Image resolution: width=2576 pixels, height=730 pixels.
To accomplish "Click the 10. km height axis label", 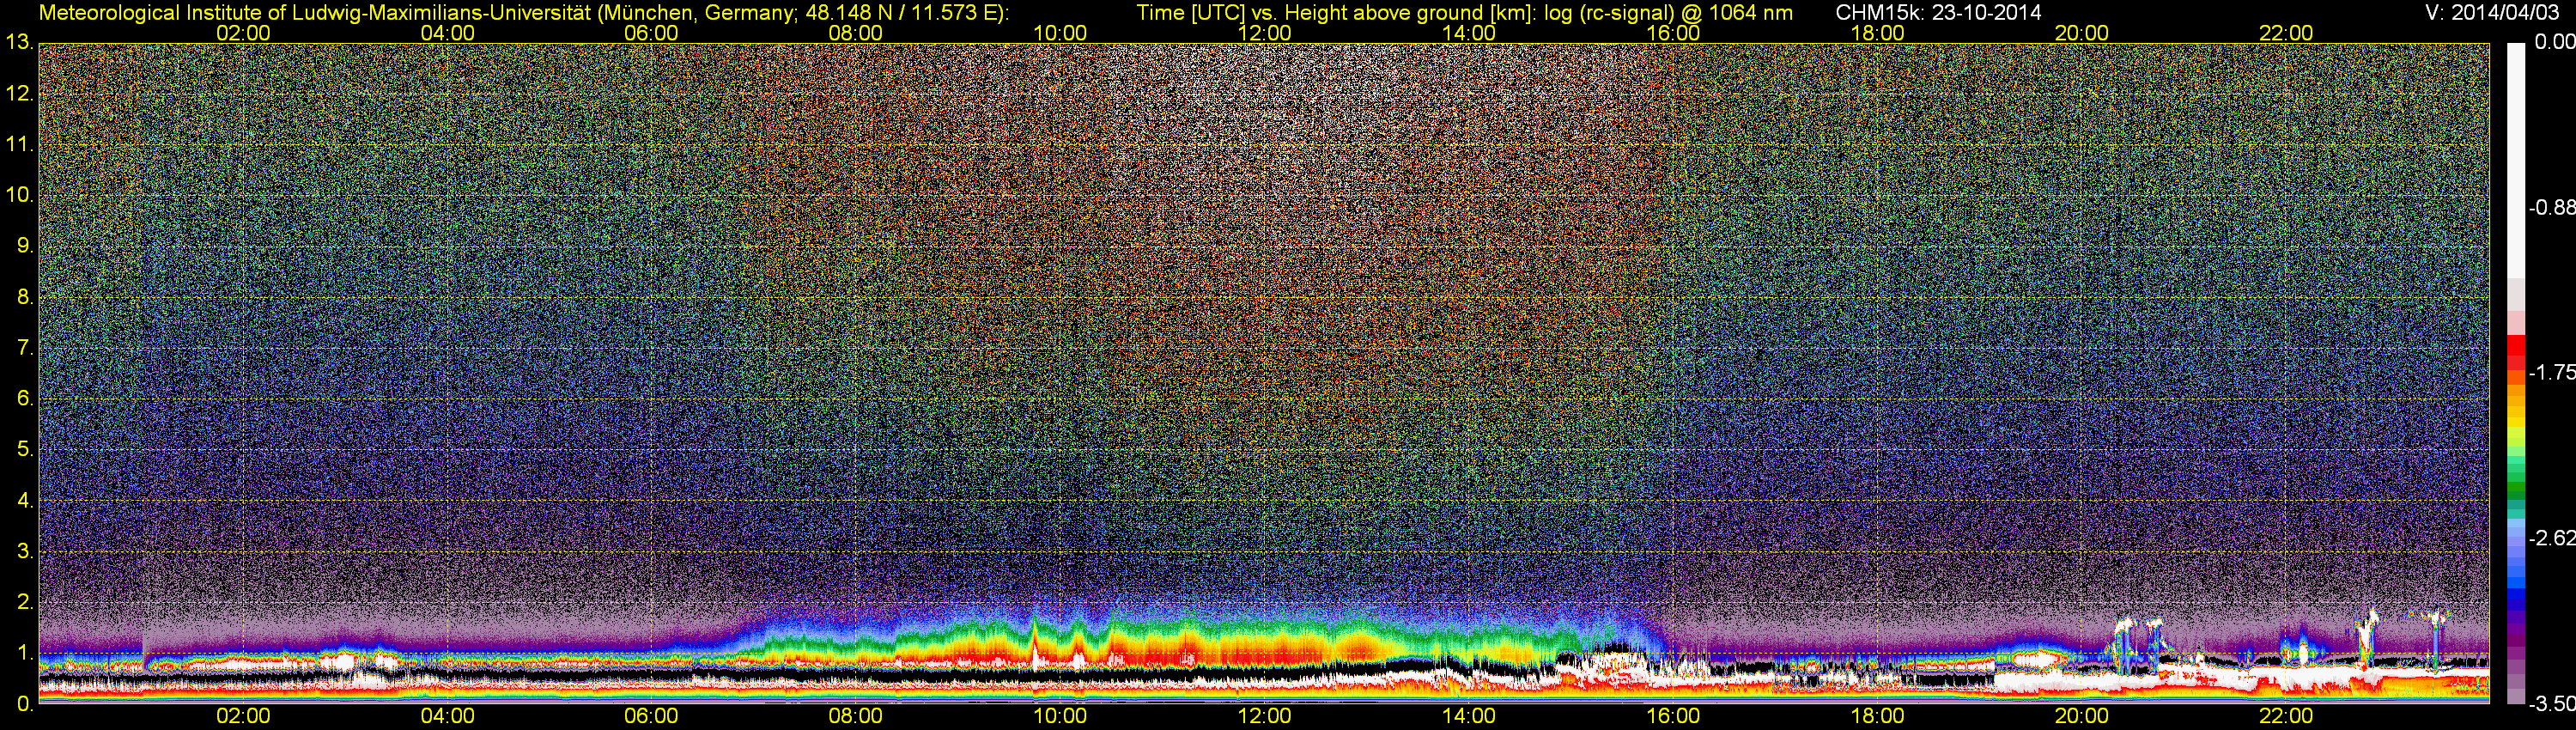I will pyautogui.click(x=19, y=195).
